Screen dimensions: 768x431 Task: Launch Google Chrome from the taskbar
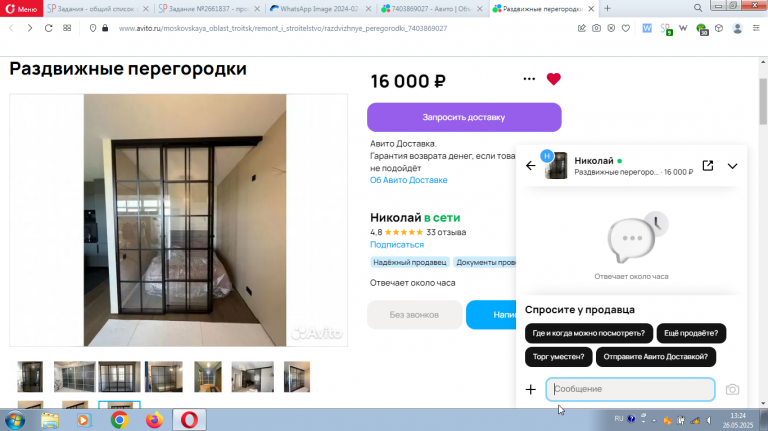119,420
